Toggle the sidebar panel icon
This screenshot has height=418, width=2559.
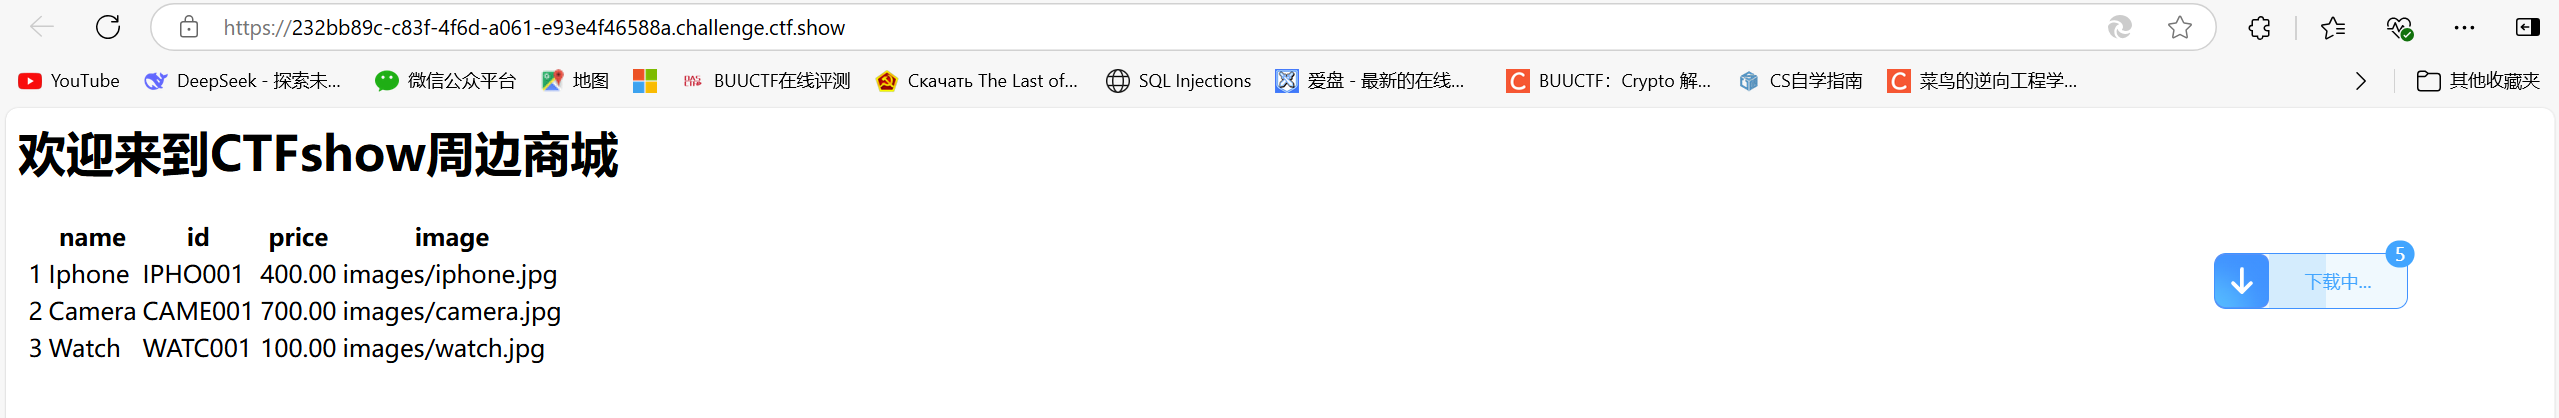pos(2527,27)
